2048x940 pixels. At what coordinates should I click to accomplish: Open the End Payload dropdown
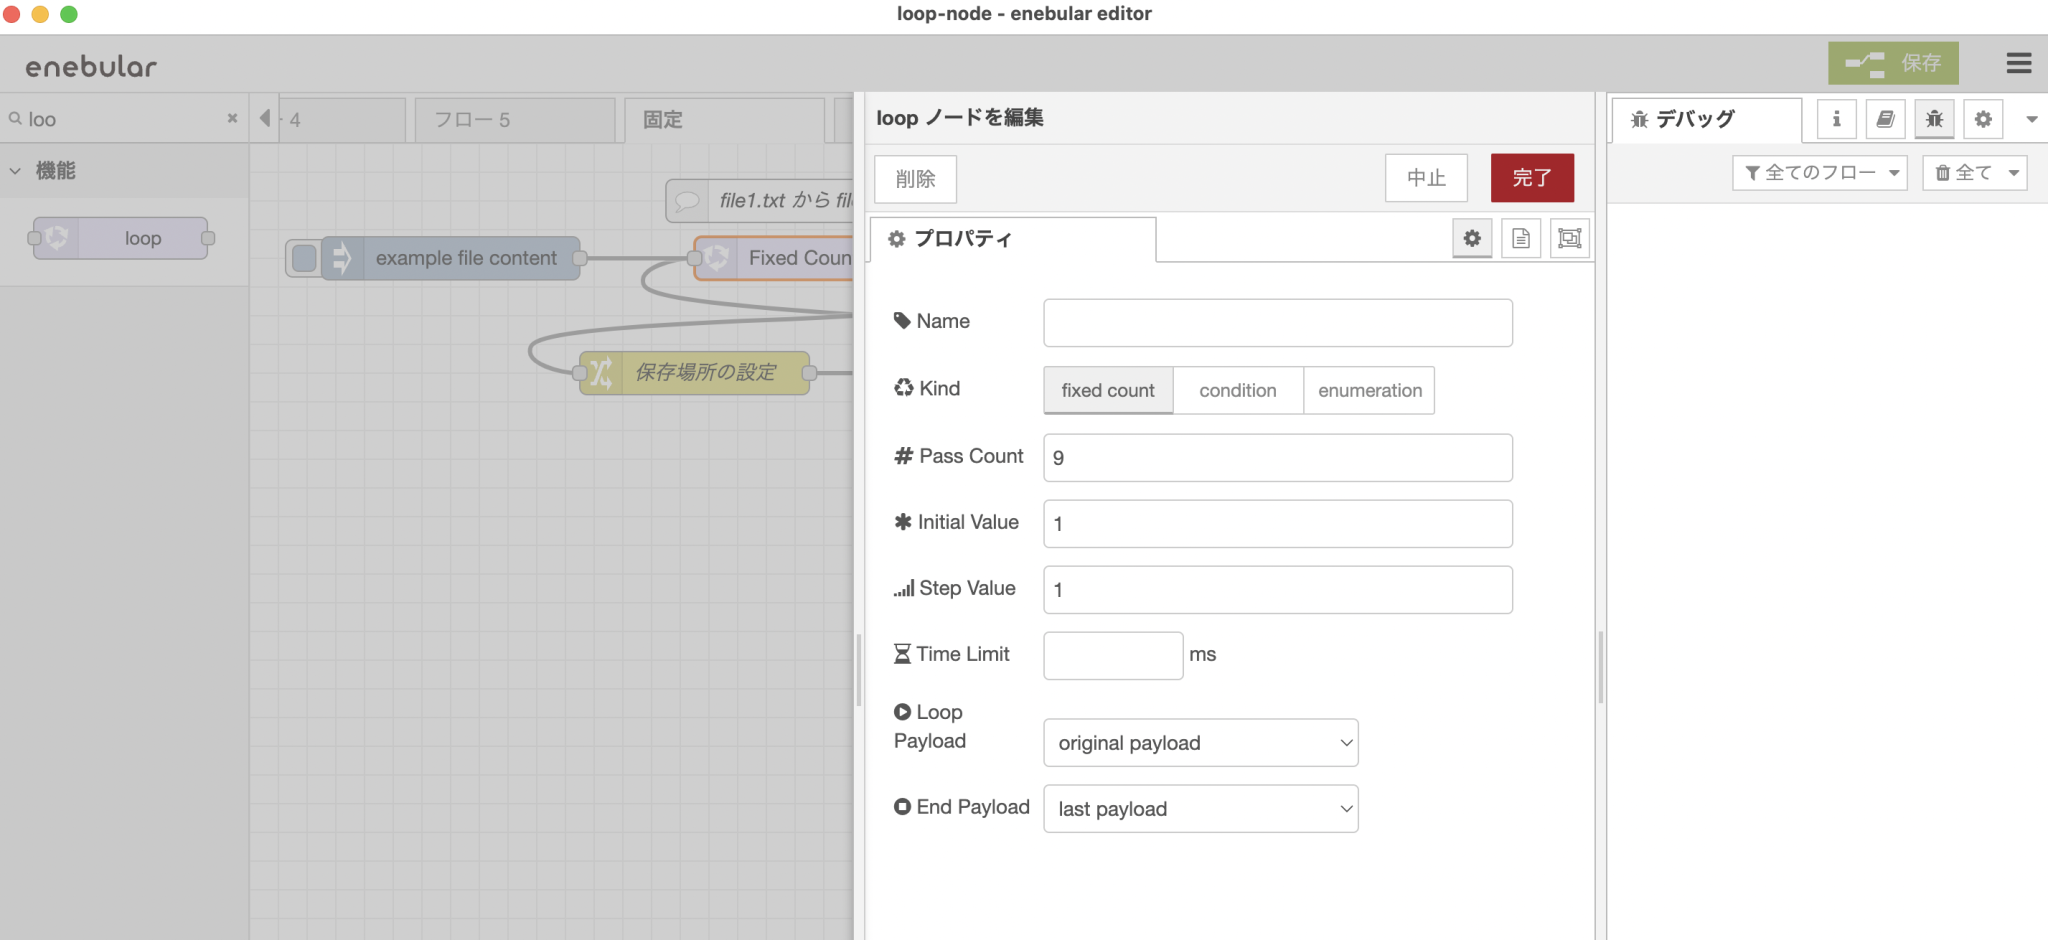[1200, 808]
